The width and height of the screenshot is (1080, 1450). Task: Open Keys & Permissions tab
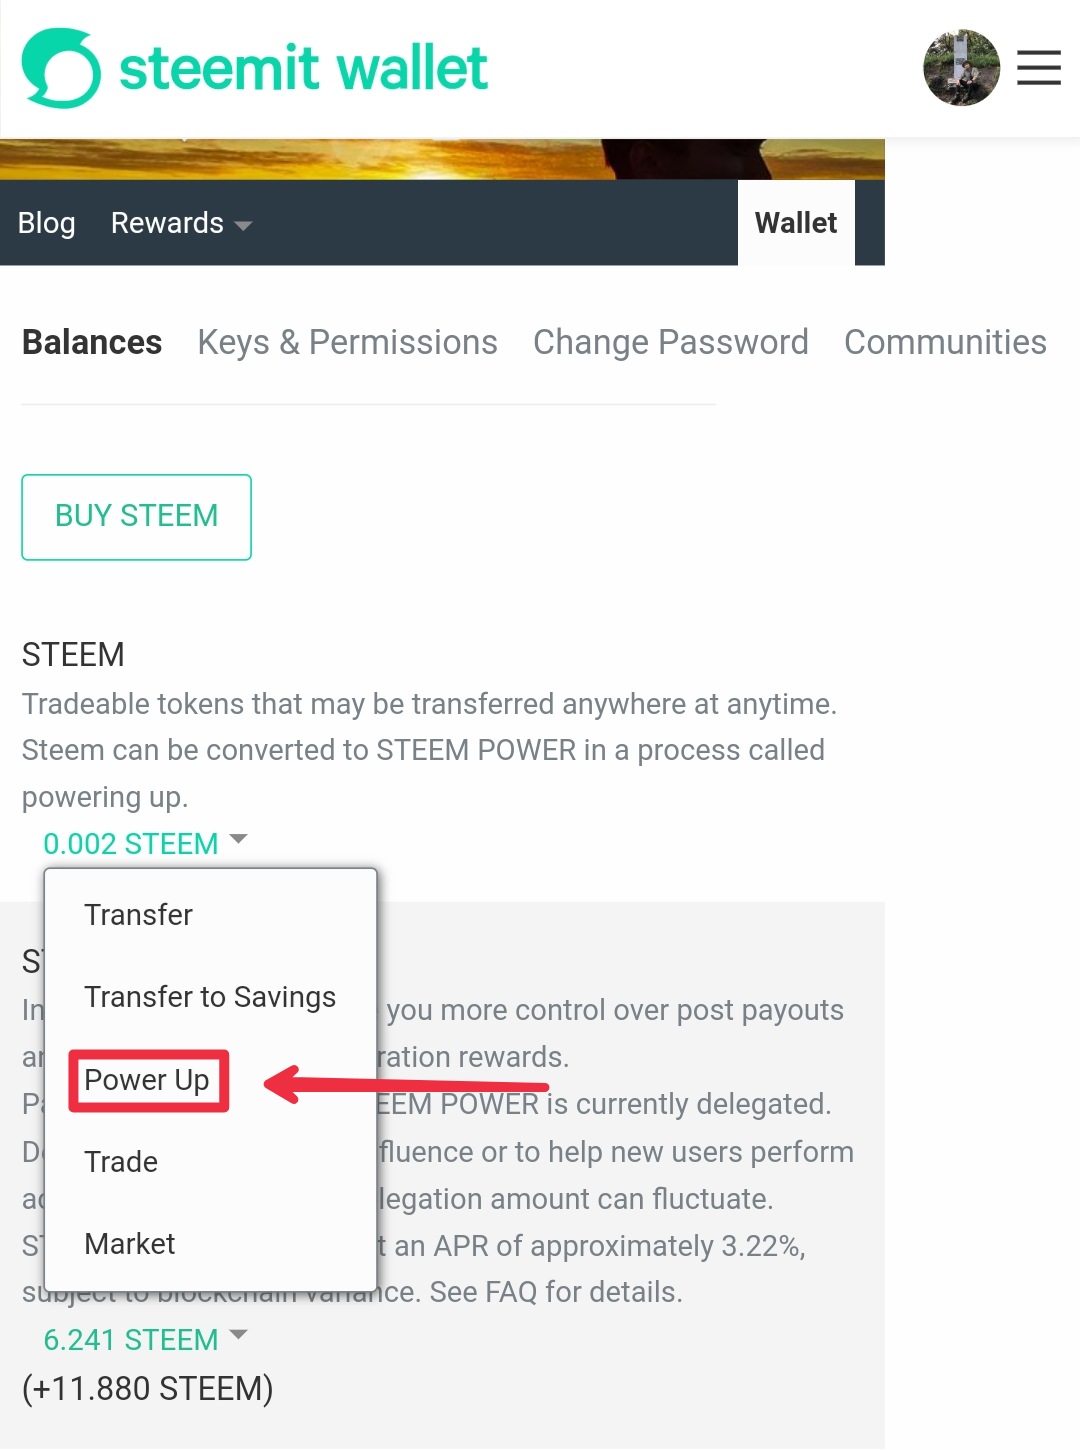point(347,342)
